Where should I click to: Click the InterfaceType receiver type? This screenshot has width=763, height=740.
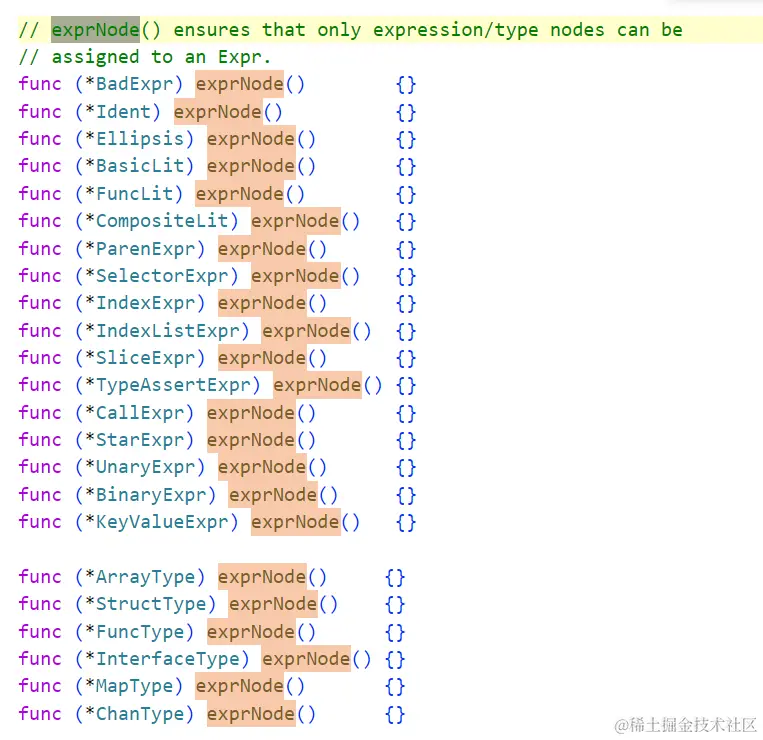[167, 659]
